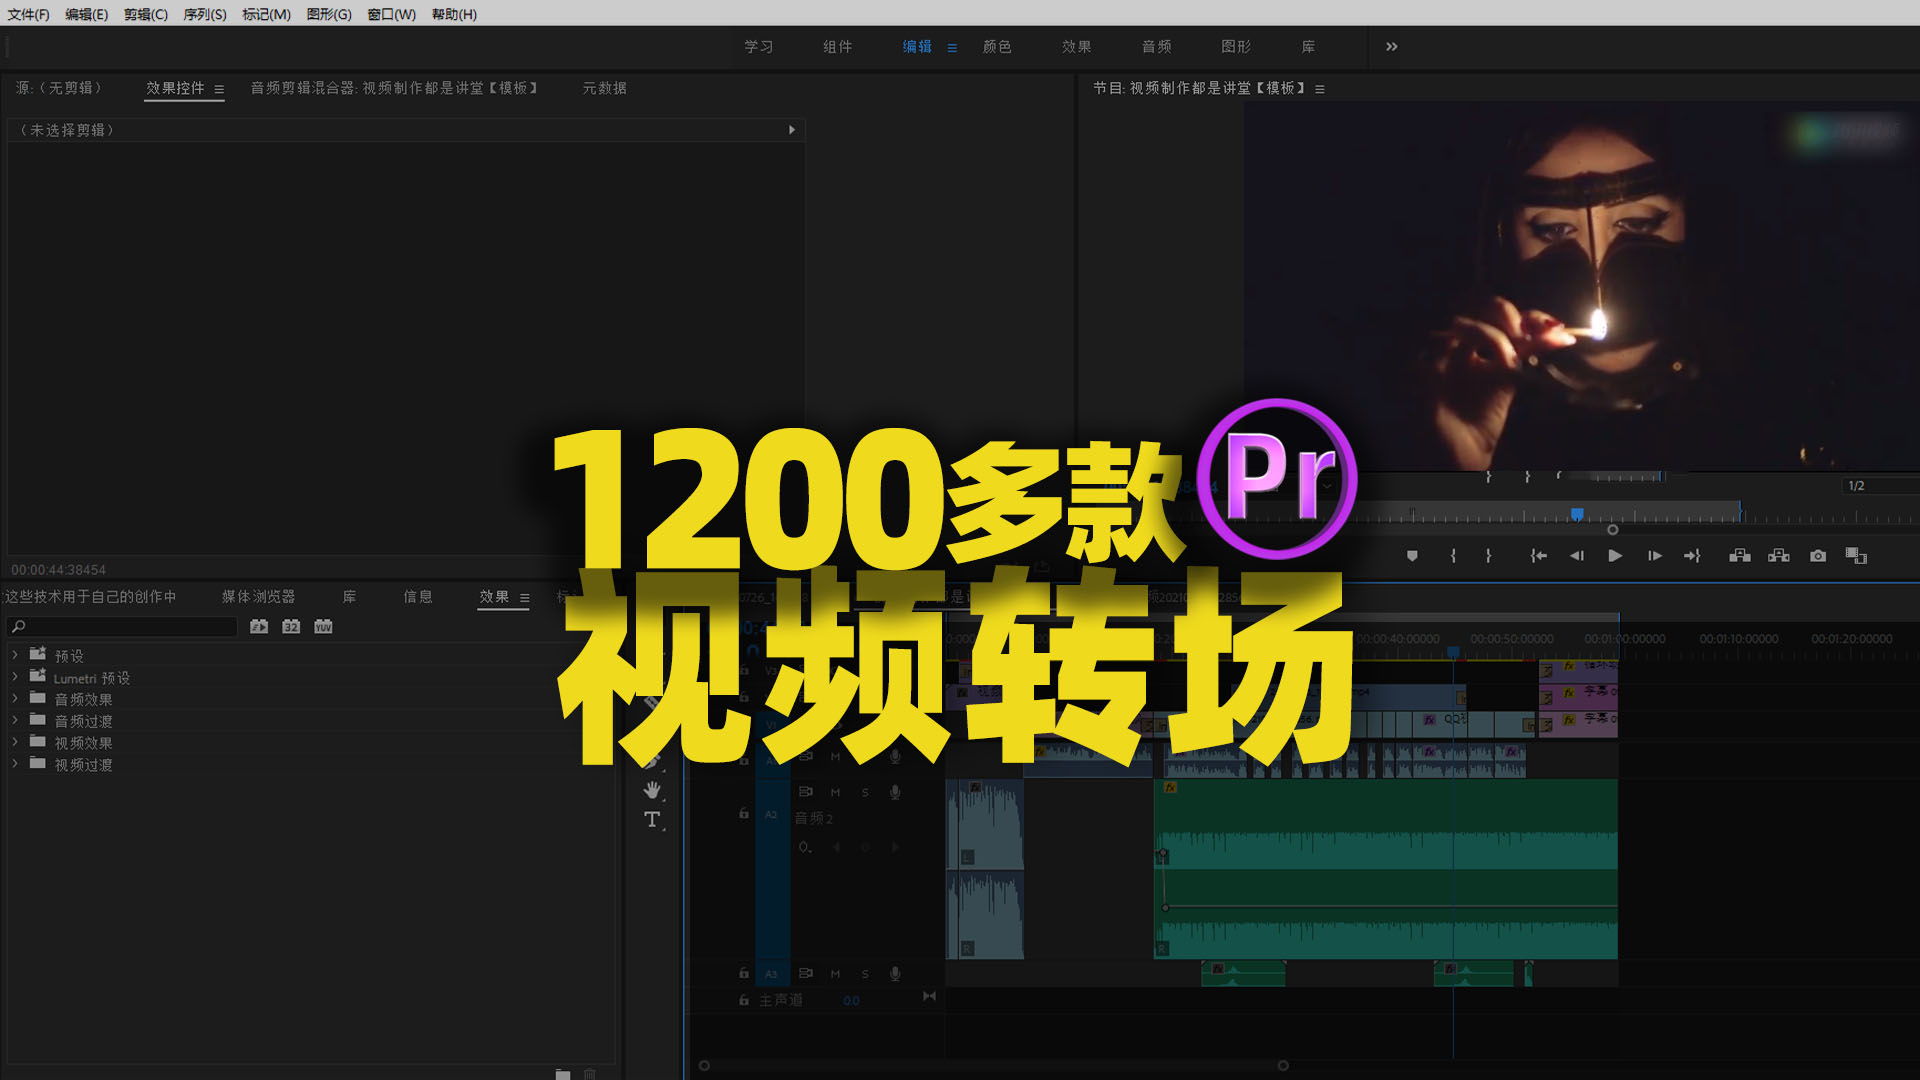The width and height of the screenshot is (1920, 1080).
Task: Open the workspace overflow chevrons
Action: pos(1391,47)
